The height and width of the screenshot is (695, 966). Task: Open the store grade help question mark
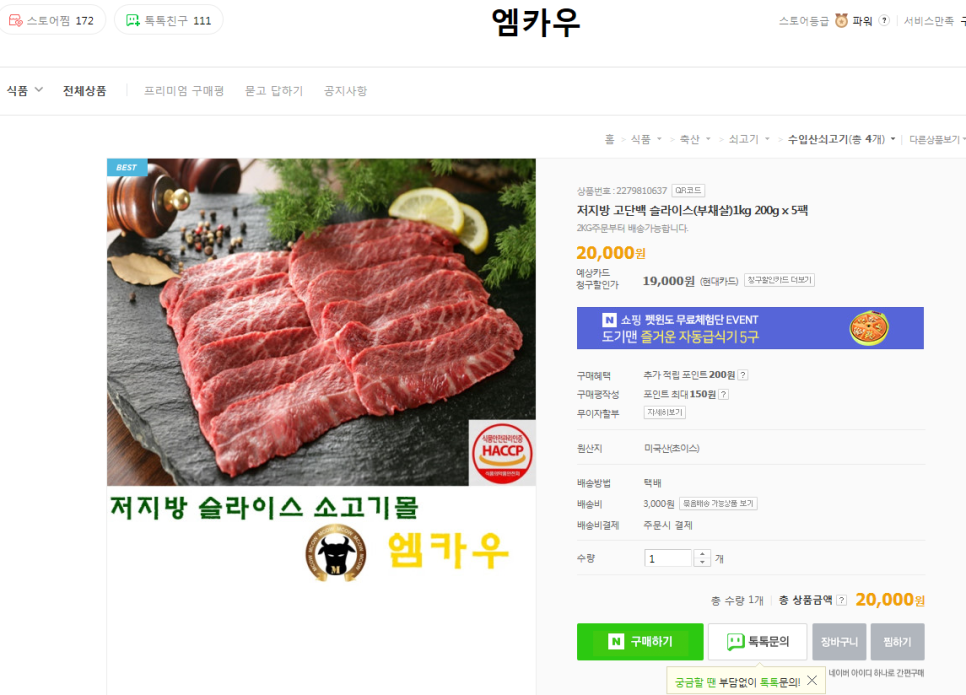coord(884,20)
